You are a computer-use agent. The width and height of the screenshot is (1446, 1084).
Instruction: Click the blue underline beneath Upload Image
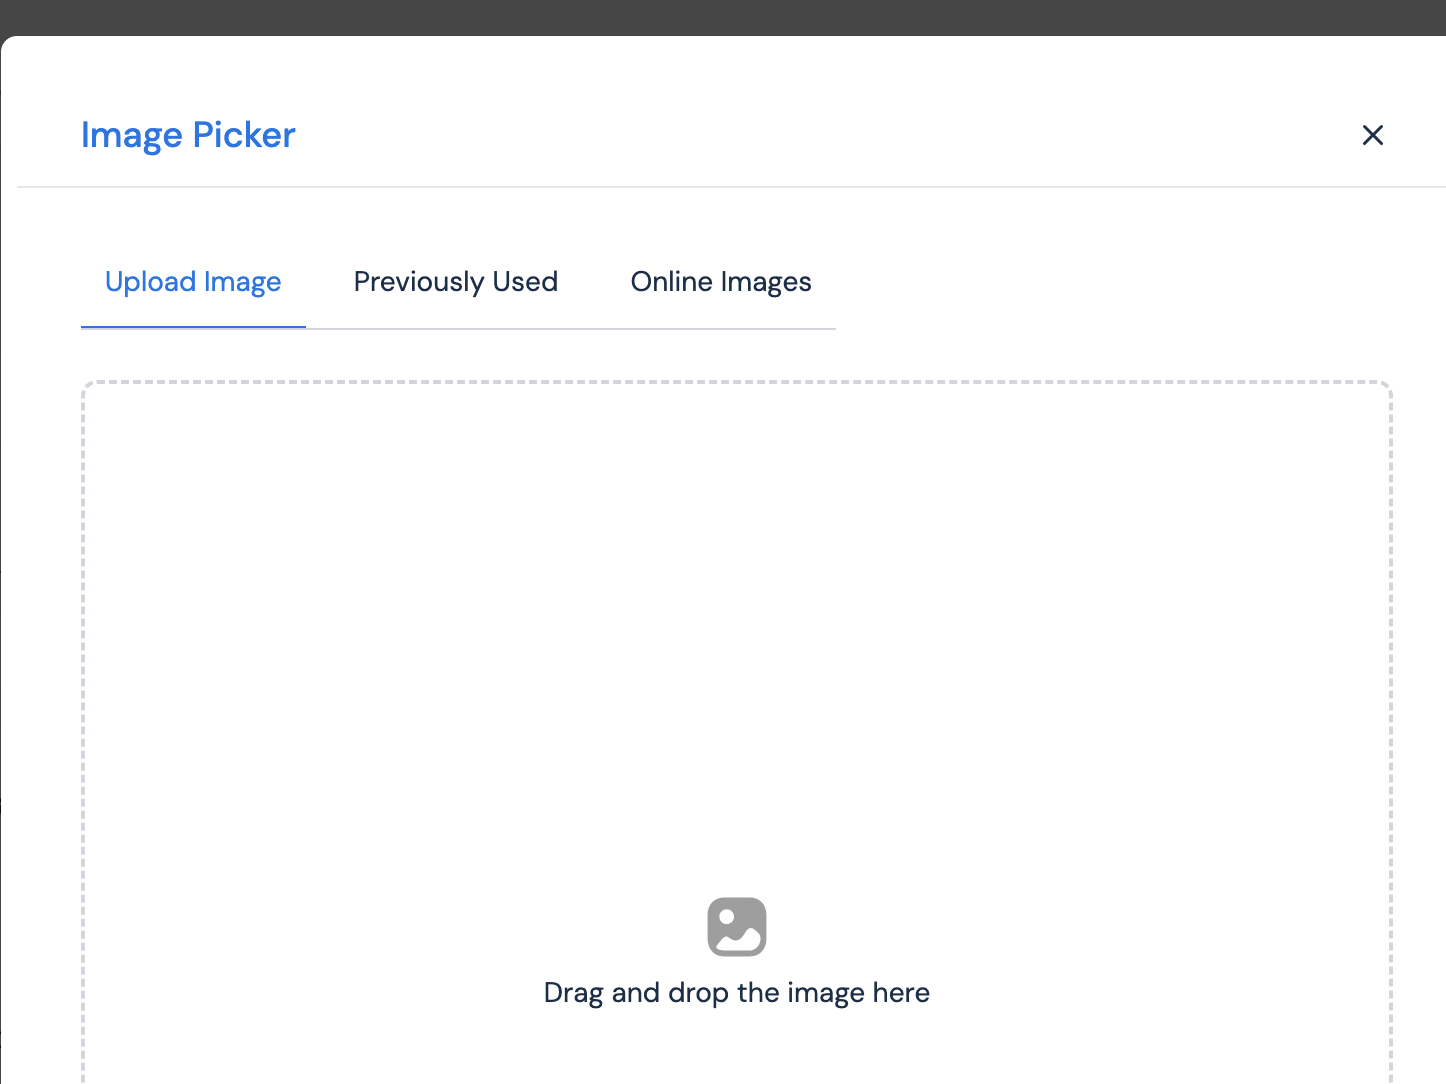coord(193,327)
